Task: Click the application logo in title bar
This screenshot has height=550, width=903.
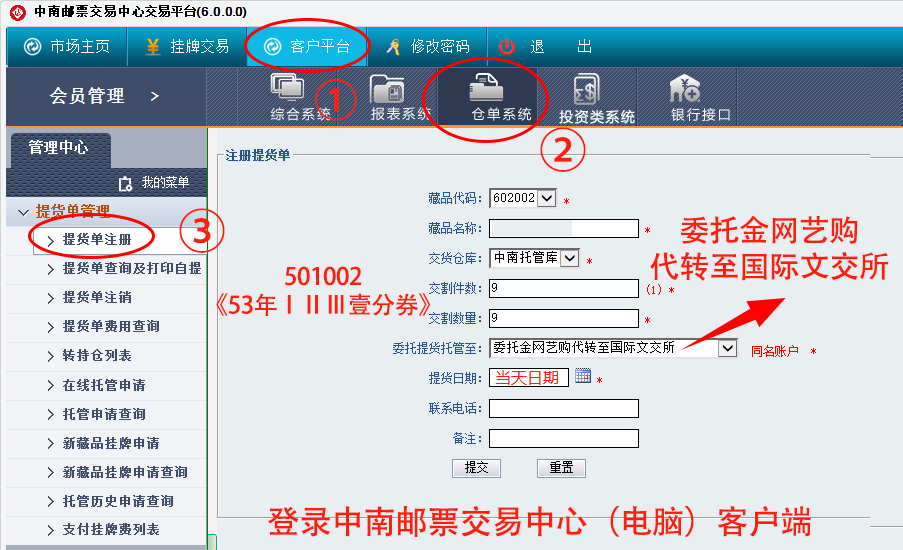Action: click(18, 12)
